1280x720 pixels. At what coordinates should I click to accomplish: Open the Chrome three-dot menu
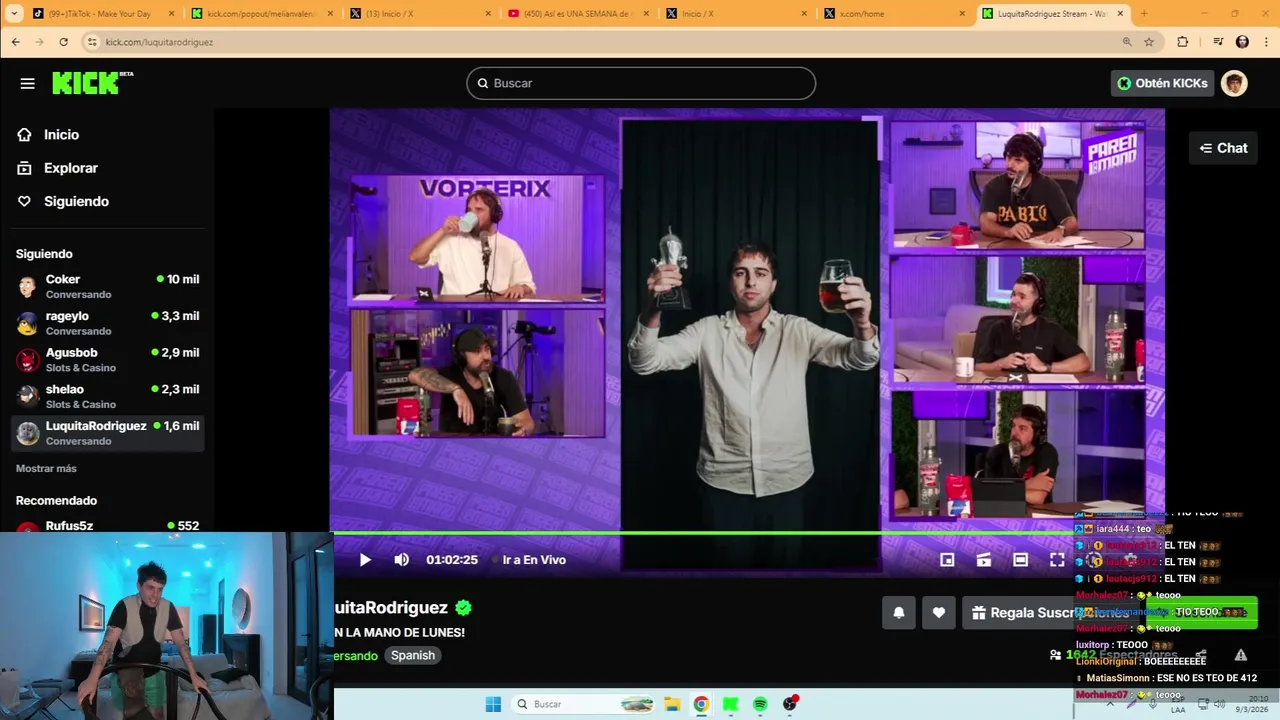1266,42
